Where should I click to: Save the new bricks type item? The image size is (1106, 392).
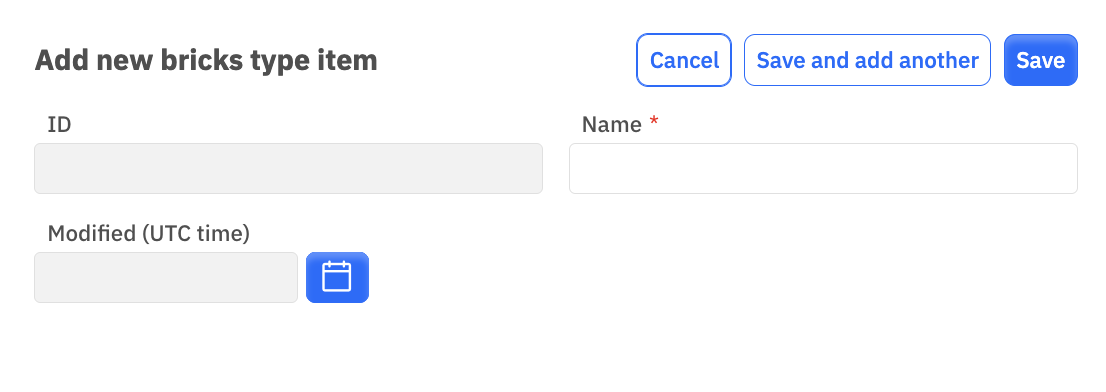pyautogui.click(x=1040, y=60)
